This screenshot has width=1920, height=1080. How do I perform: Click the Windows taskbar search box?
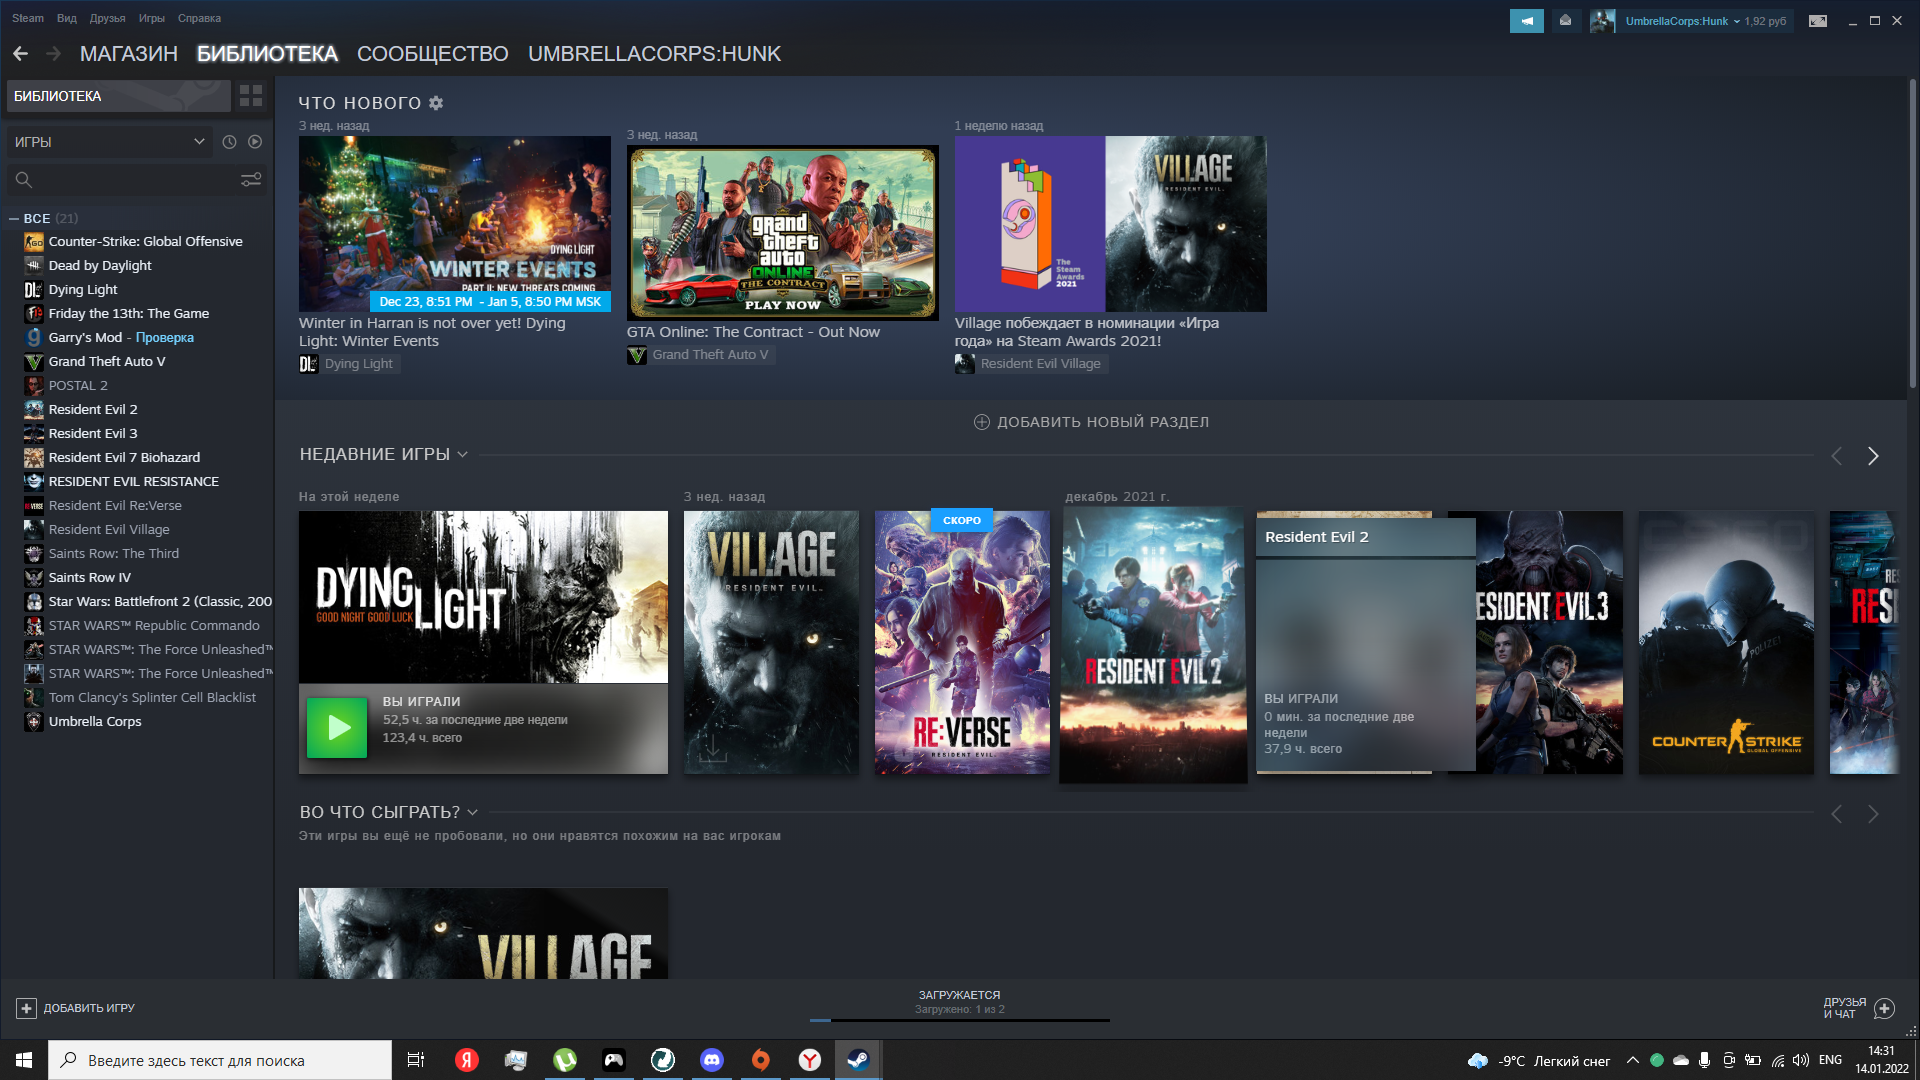click(220, 1060)
